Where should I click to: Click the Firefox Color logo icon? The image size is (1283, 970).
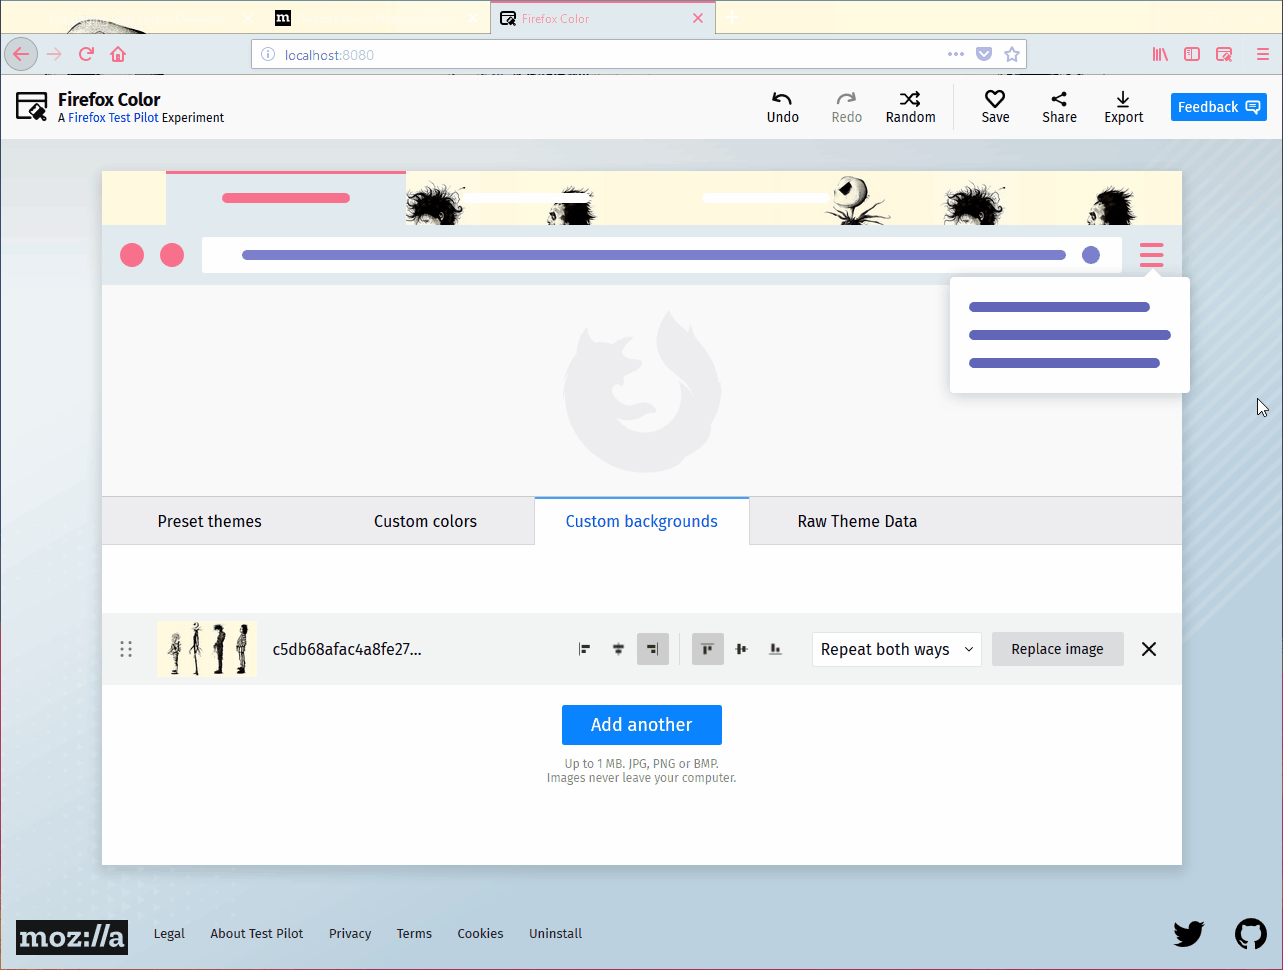32,106
